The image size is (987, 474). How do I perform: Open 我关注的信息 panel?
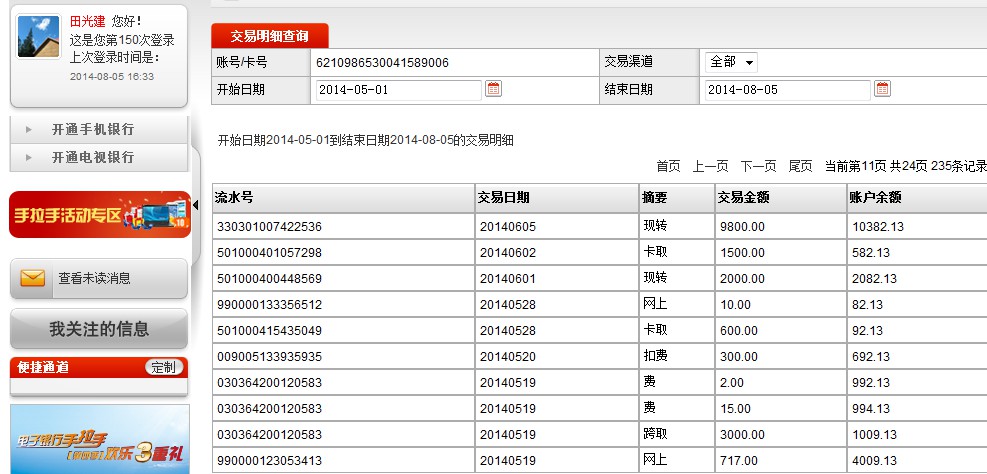[x=99, y=329]
